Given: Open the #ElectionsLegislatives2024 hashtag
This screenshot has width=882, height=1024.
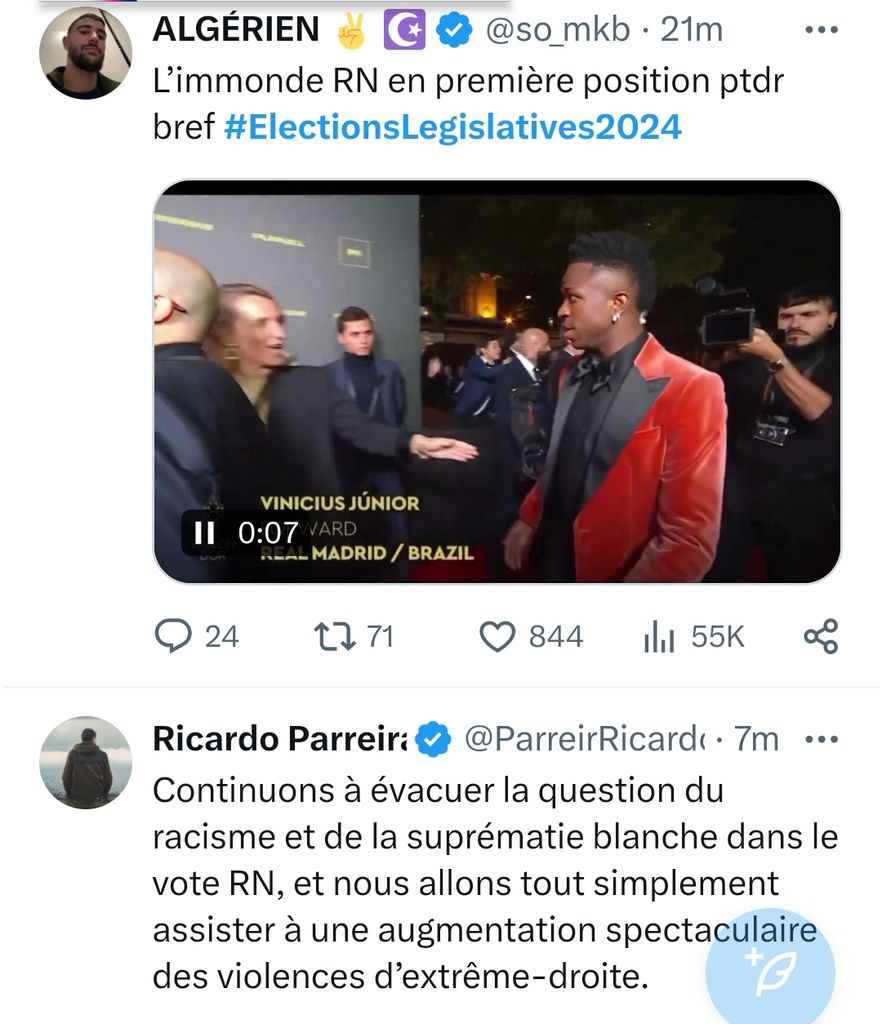Looking at the screenshot, I should point(452,128).
